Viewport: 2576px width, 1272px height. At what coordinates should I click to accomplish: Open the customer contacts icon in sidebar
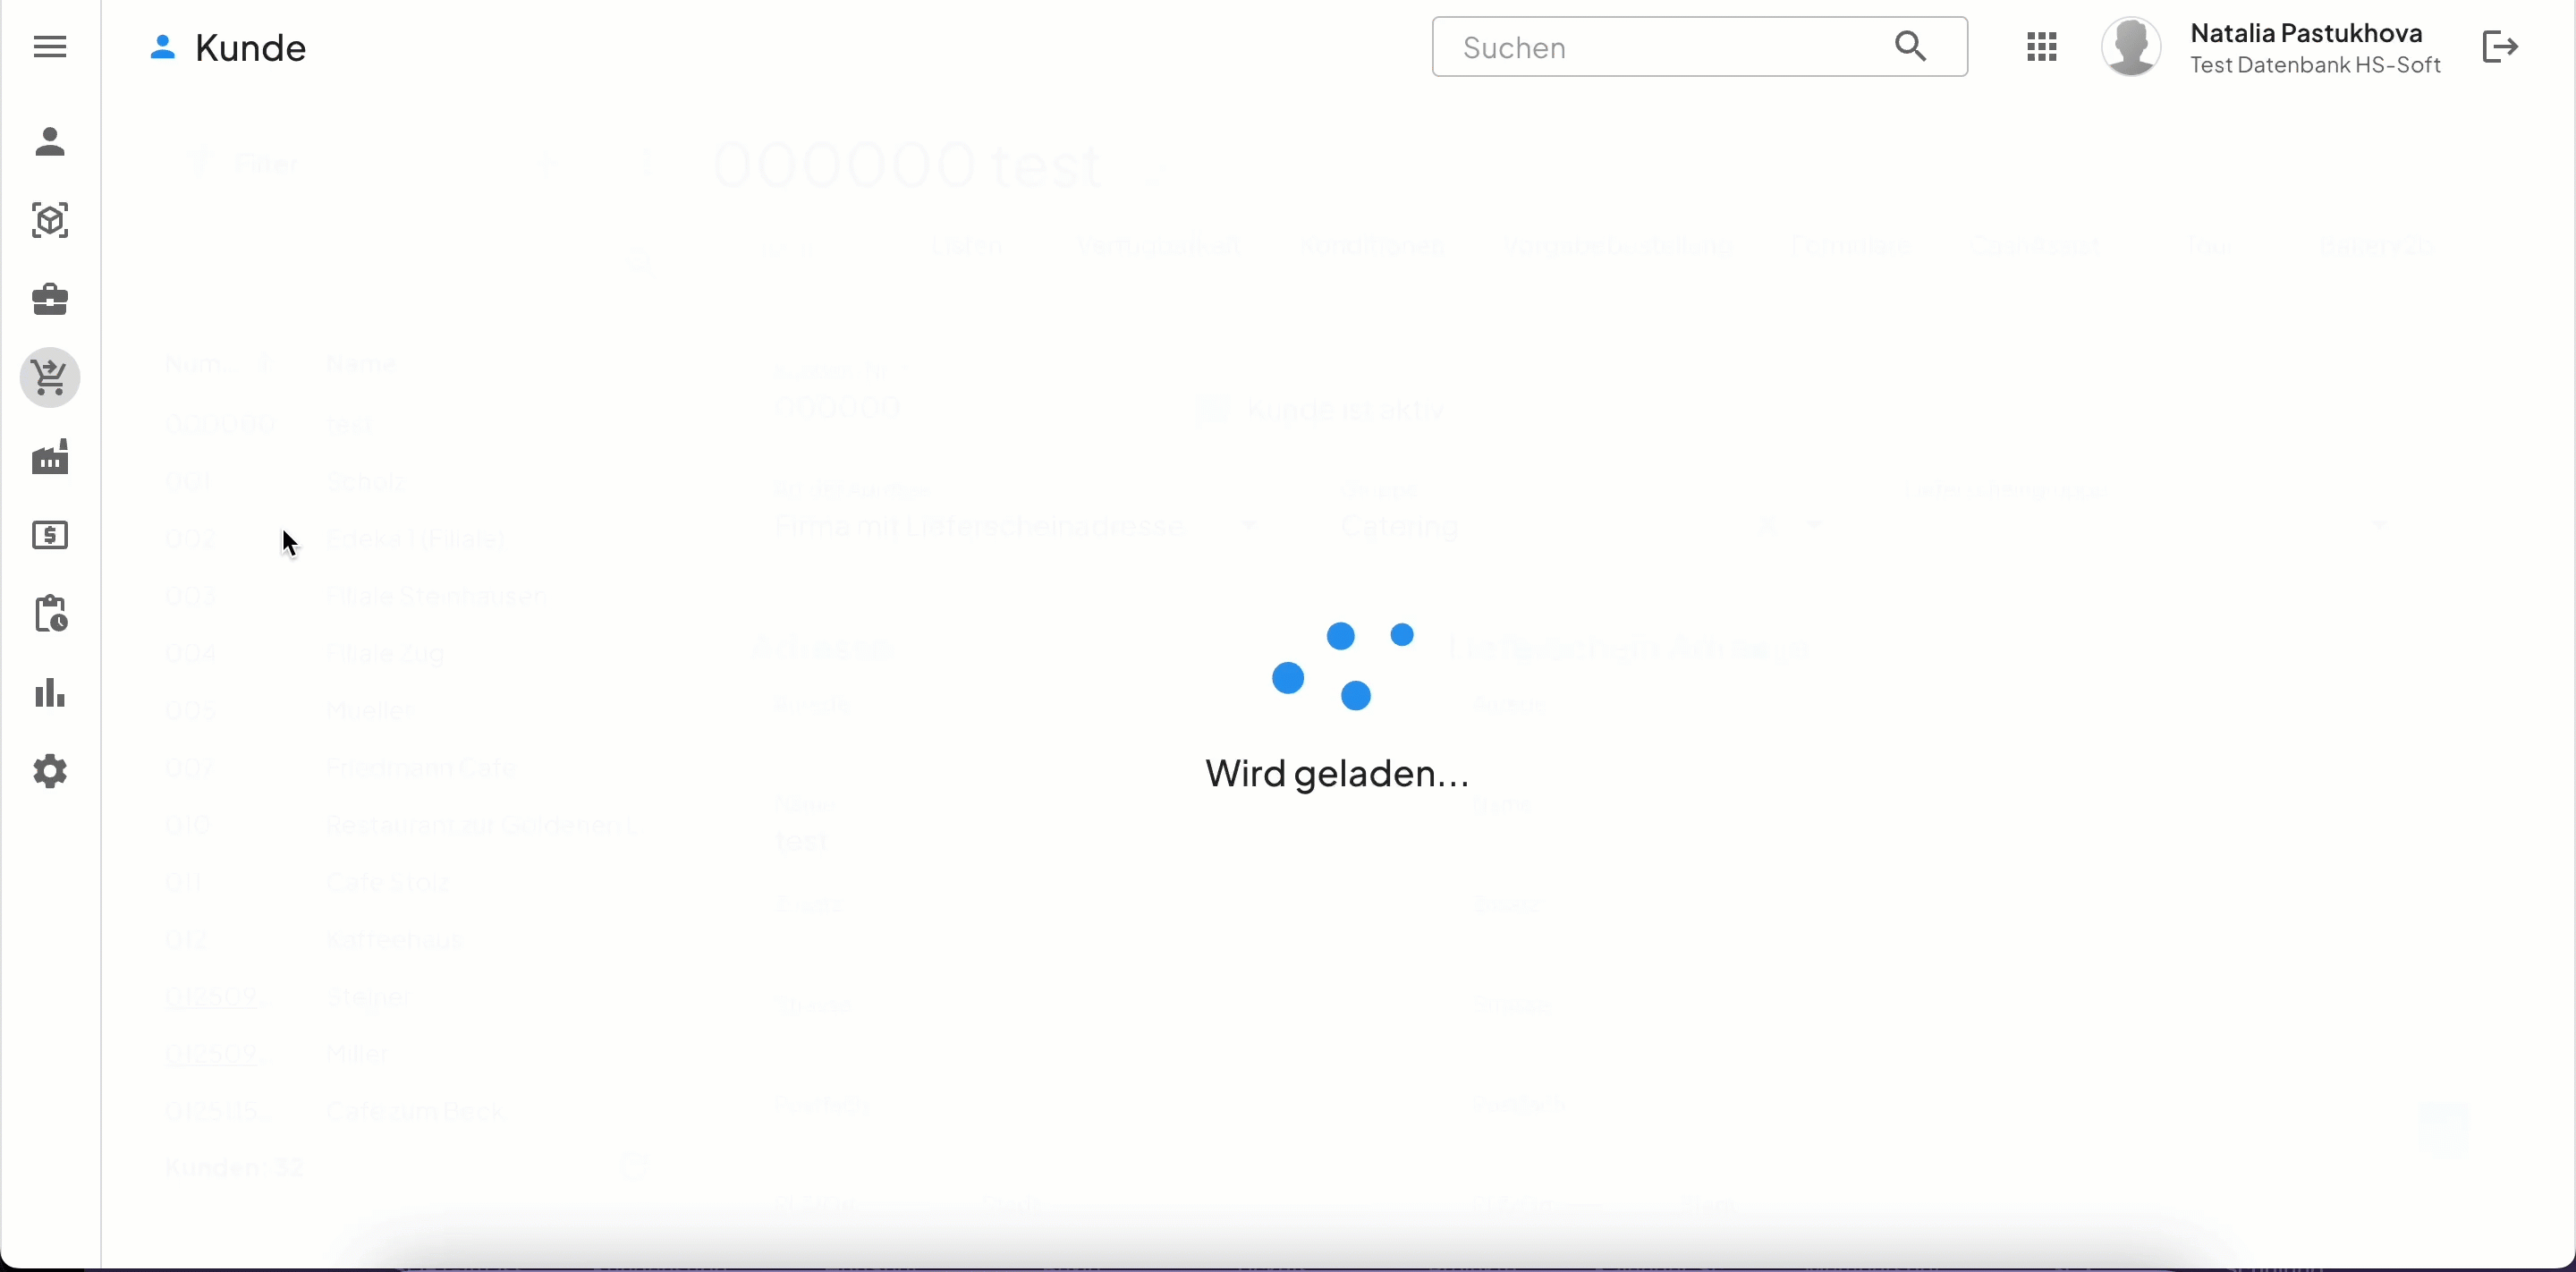[x=51, y=143]
